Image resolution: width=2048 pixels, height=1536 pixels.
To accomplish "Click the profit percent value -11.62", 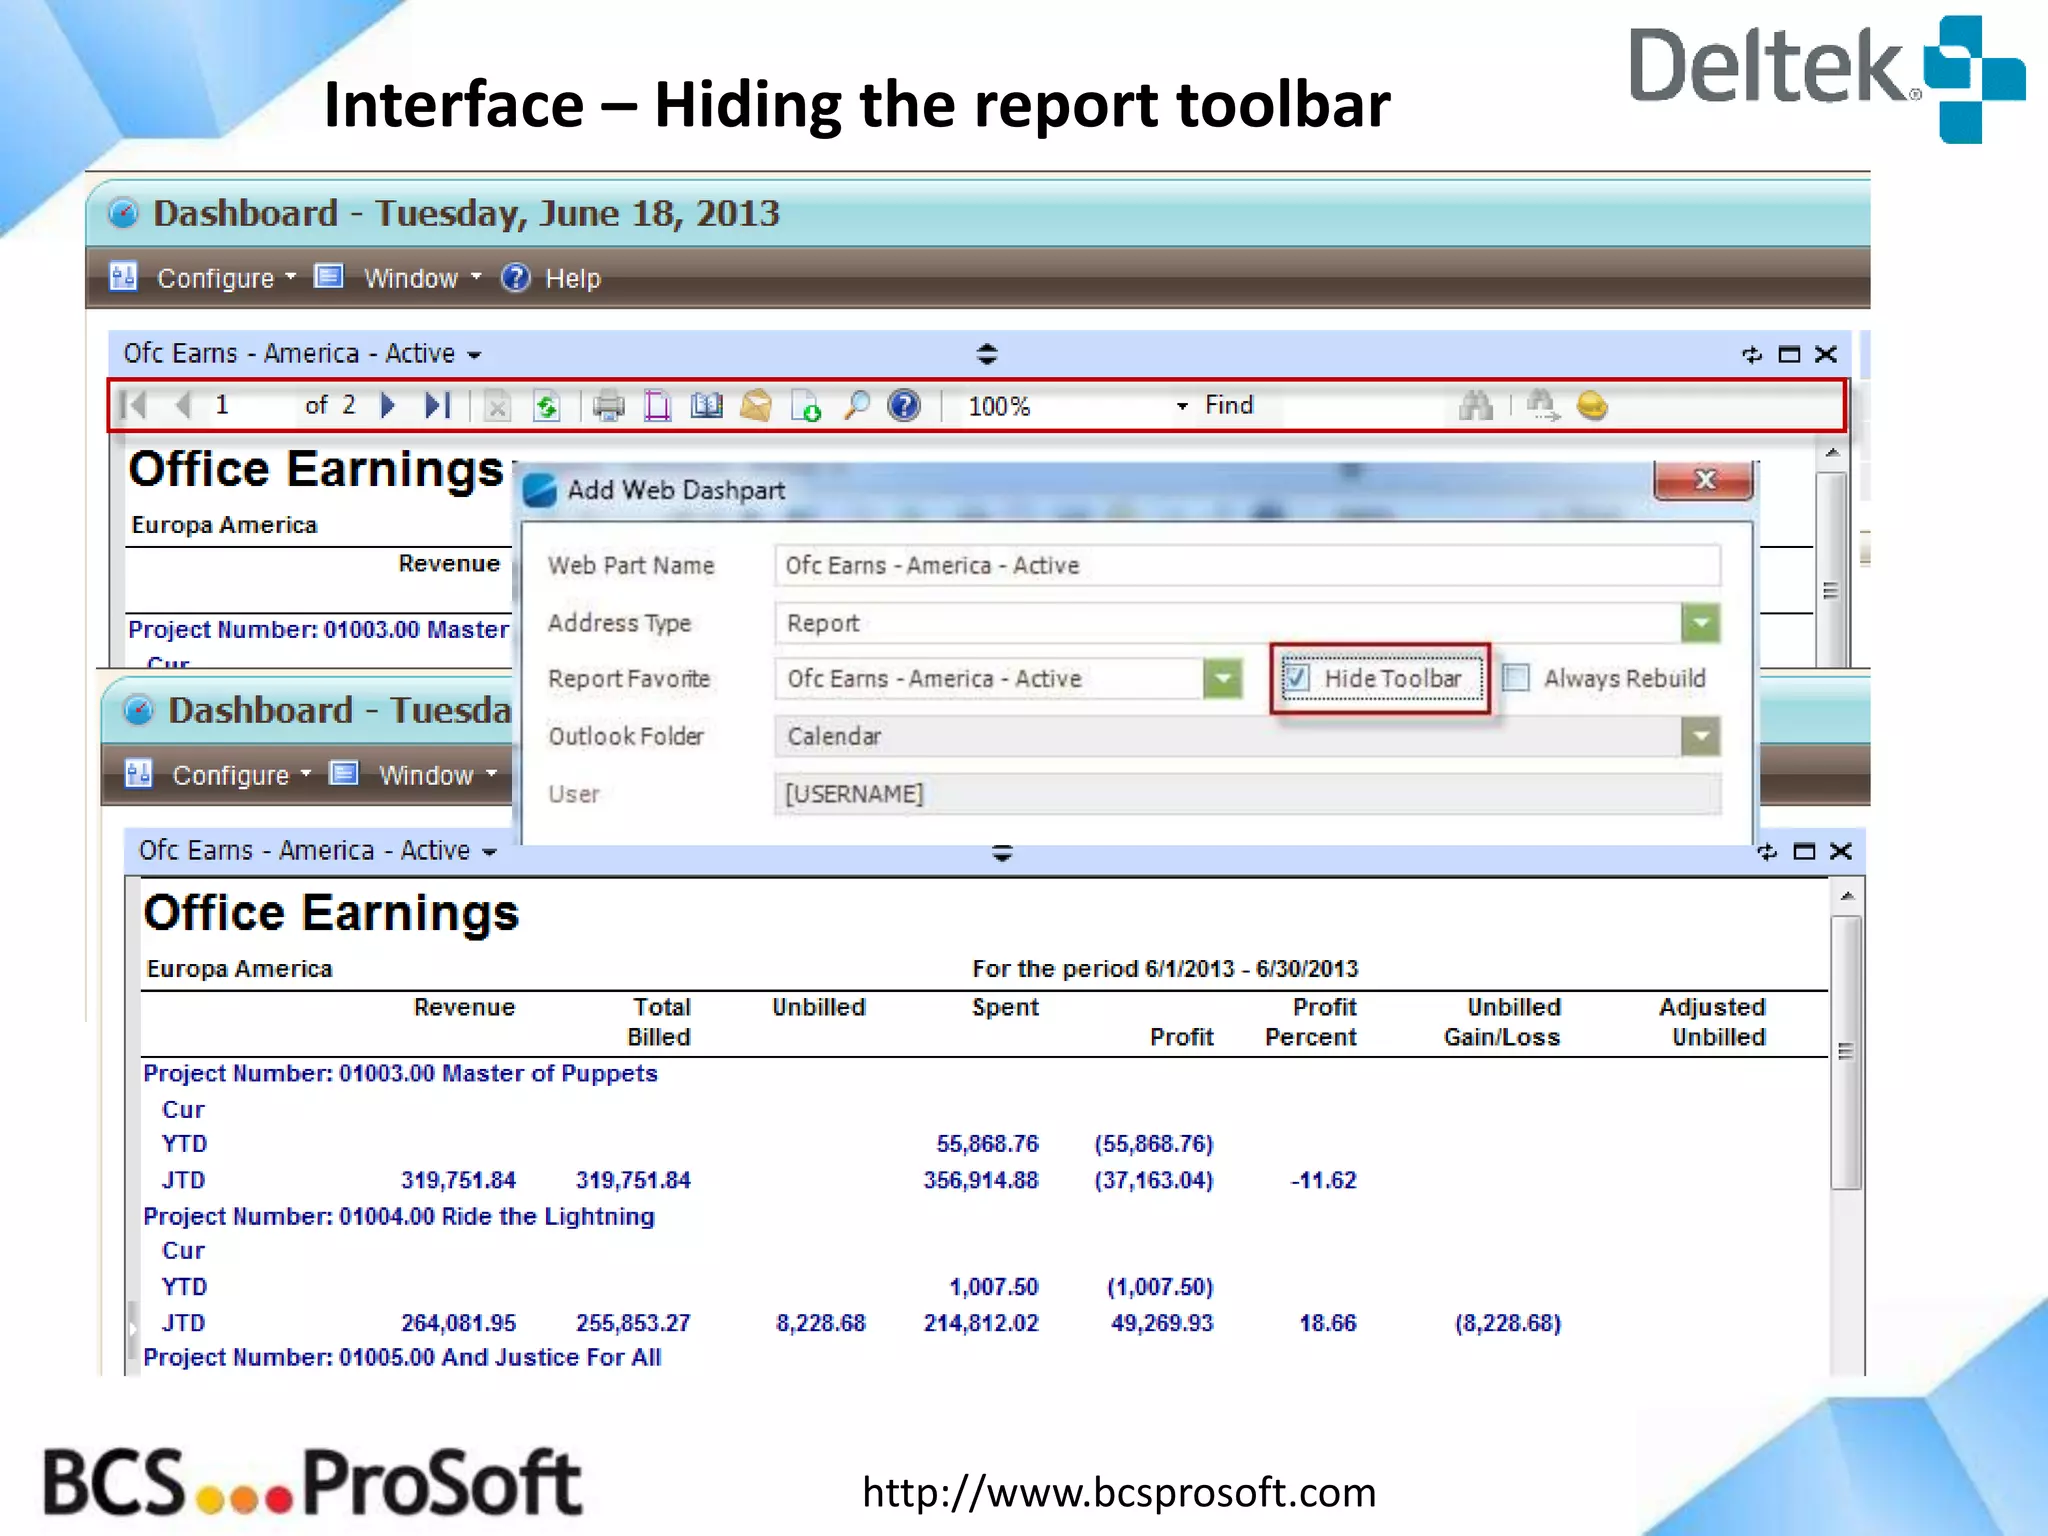I will click(1323, 1180).
